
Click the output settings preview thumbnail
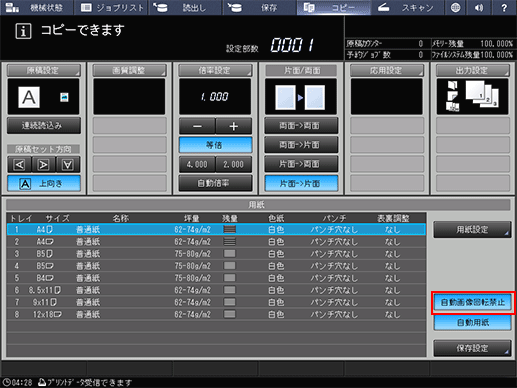(x=473, y=97)
